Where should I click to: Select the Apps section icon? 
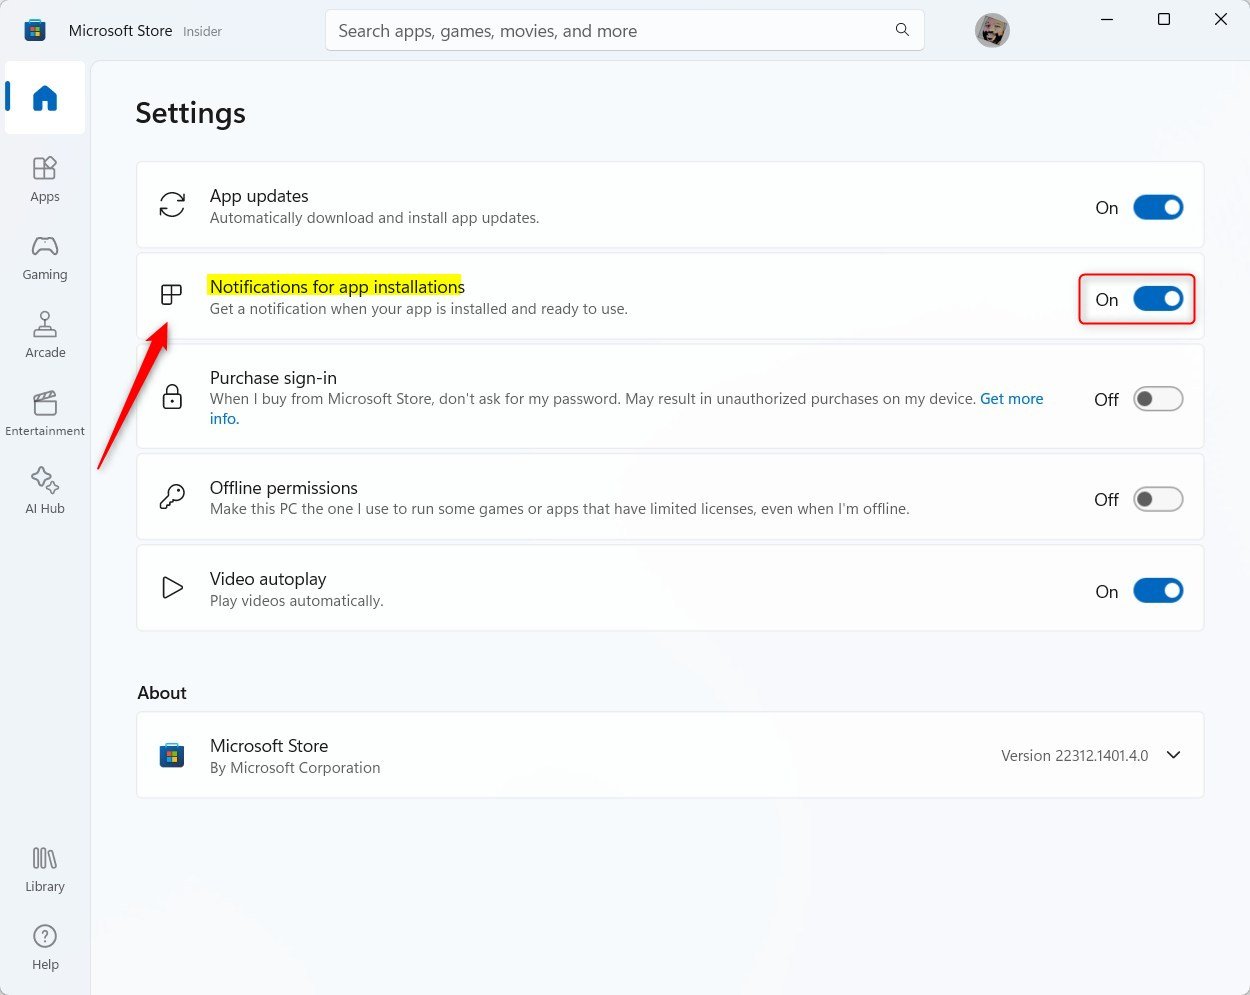(44, 177)
